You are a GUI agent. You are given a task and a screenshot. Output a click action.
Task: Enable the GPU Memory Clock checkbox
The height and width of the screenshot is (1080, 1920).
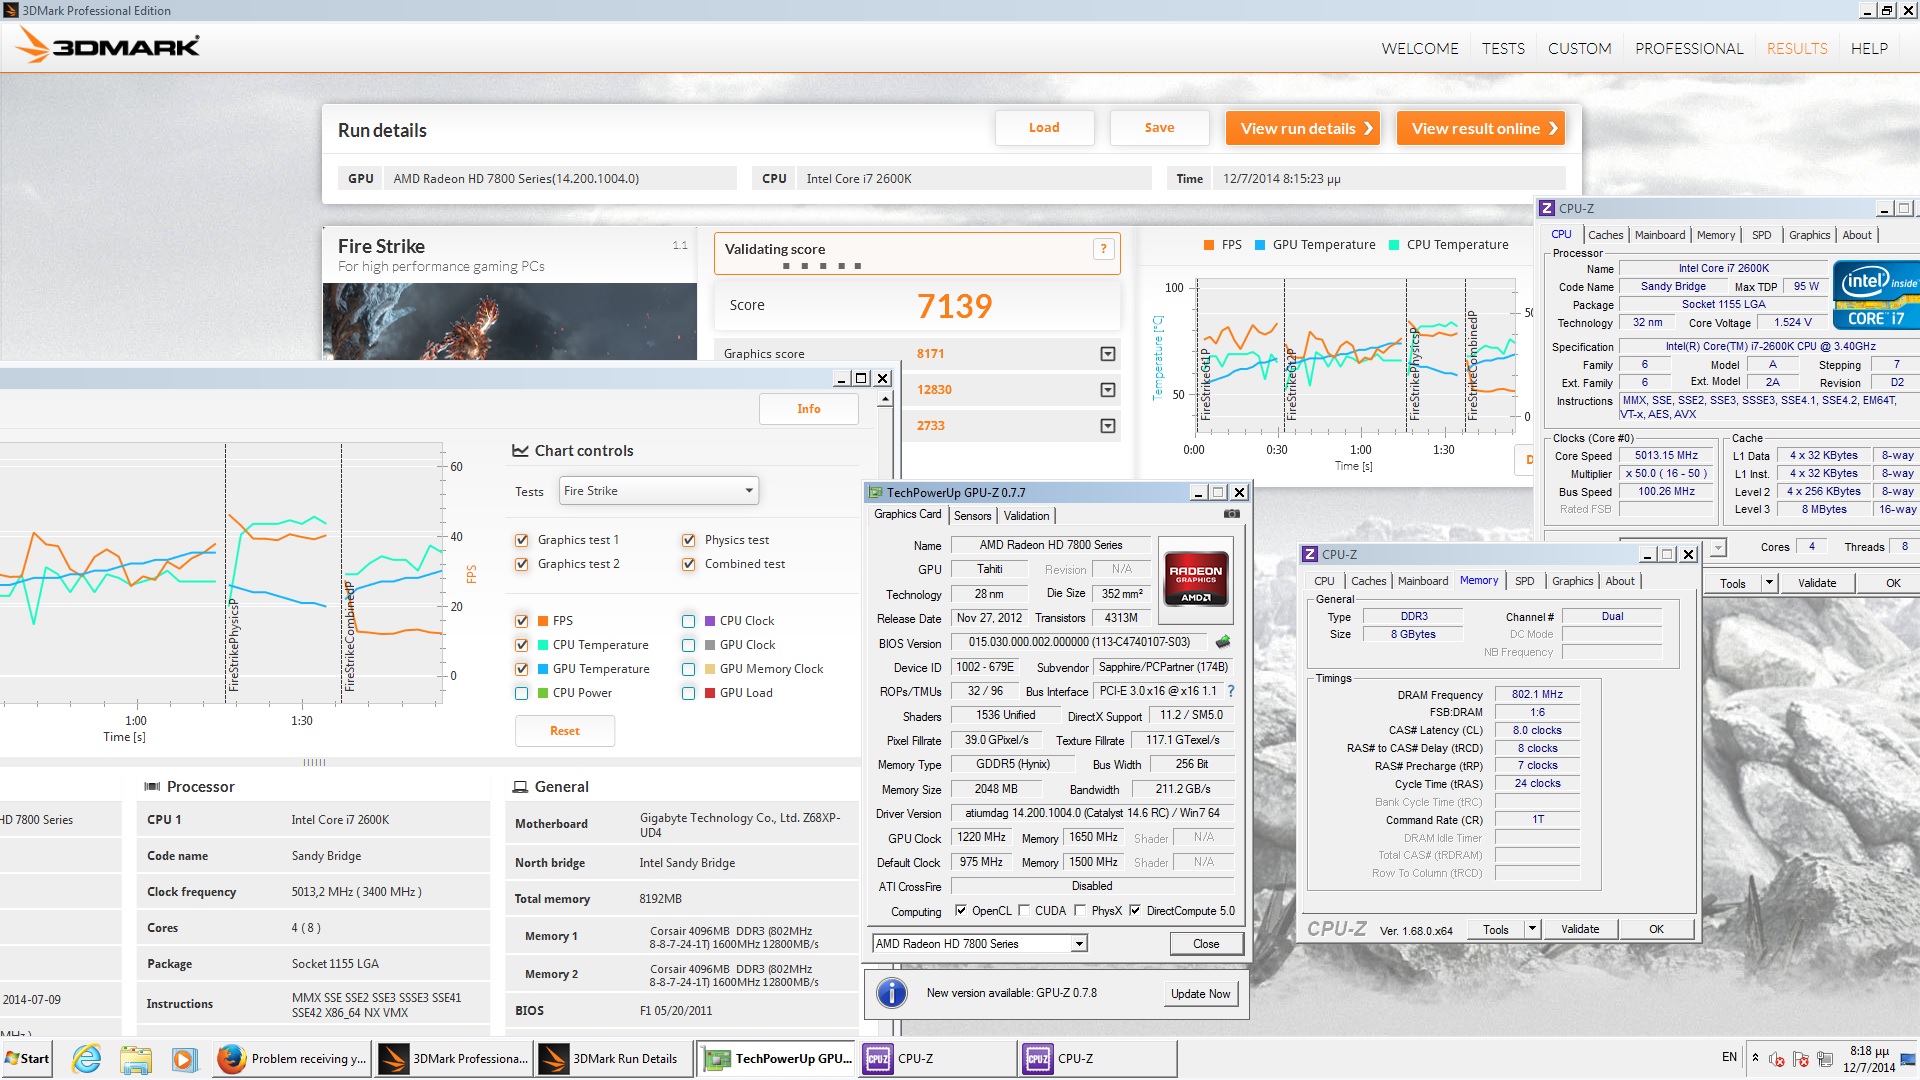(x=688, y=669)
